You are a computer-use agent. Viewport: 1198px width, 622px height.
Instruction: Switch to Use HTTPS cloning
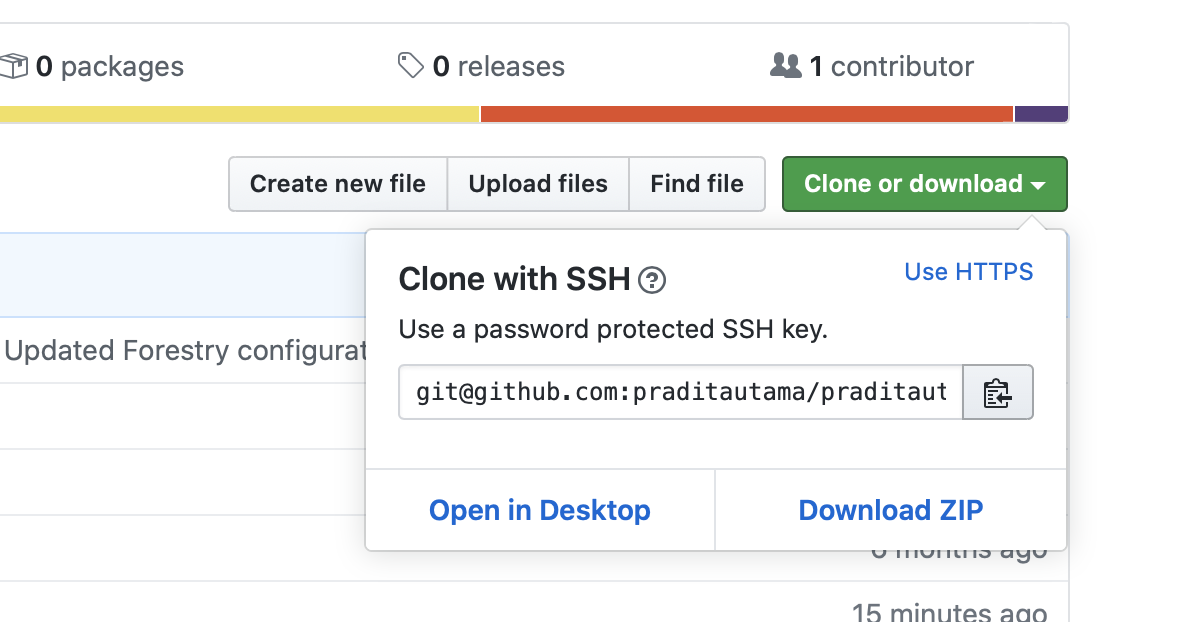[x=968, y=272]
